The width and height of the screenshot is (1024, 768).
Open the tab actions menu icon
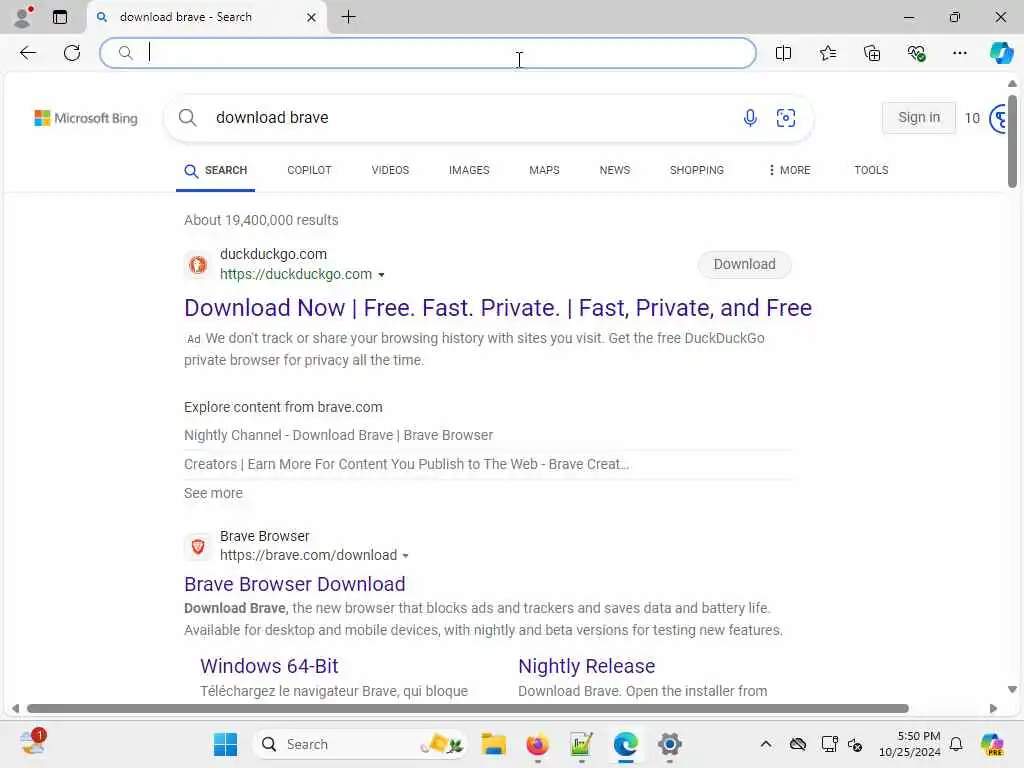59,17
